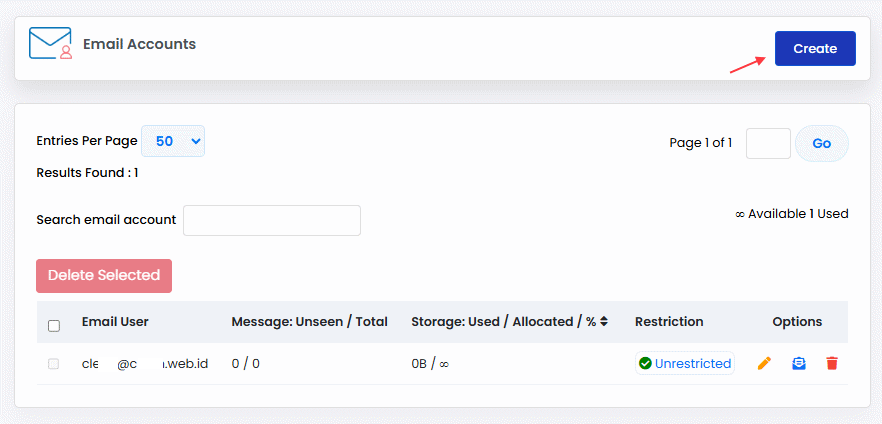Click the Go pagination button
This screenshot has height=424, width=882.
(x=822, y=143)
